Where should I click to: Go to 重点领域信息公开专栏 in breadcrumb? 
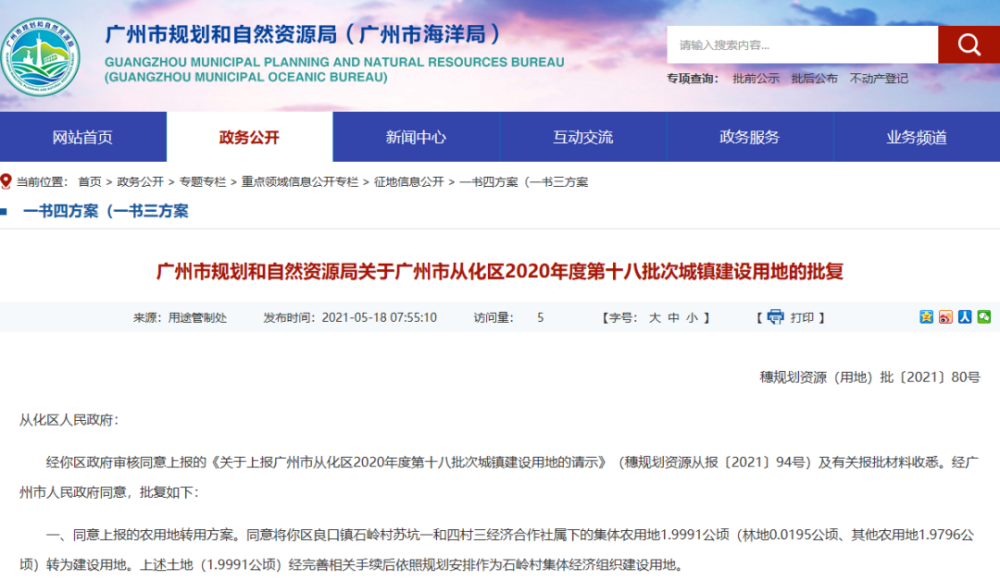pos(299,182)
